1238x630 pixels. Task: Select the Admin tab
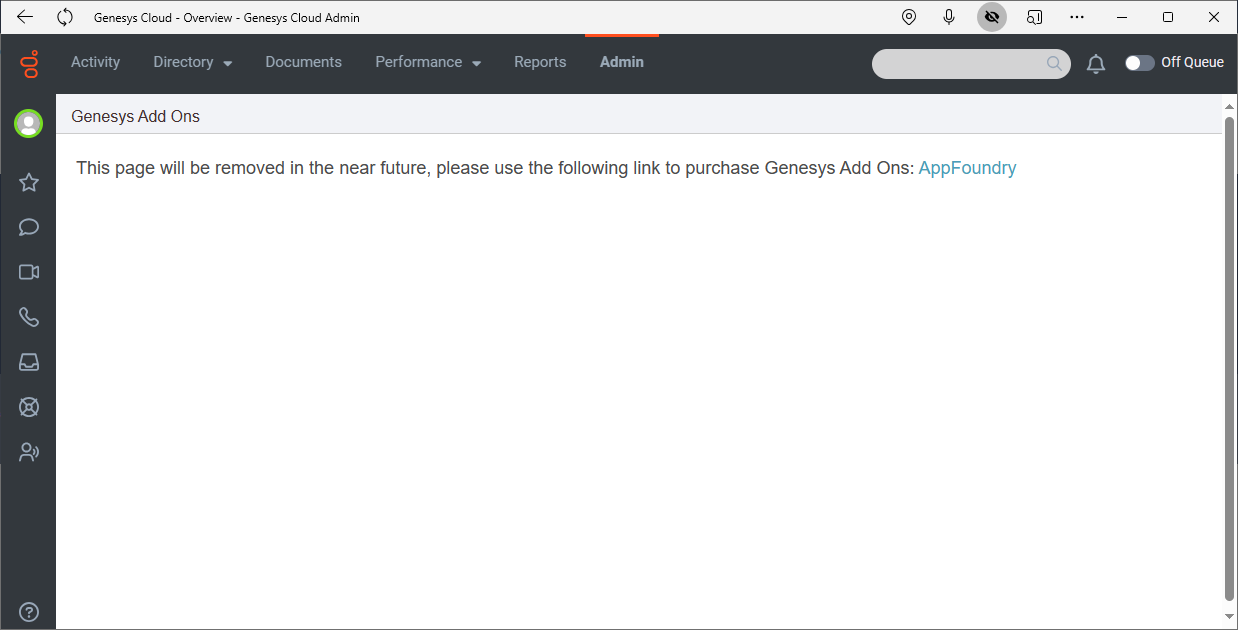[x=622, y=62]
